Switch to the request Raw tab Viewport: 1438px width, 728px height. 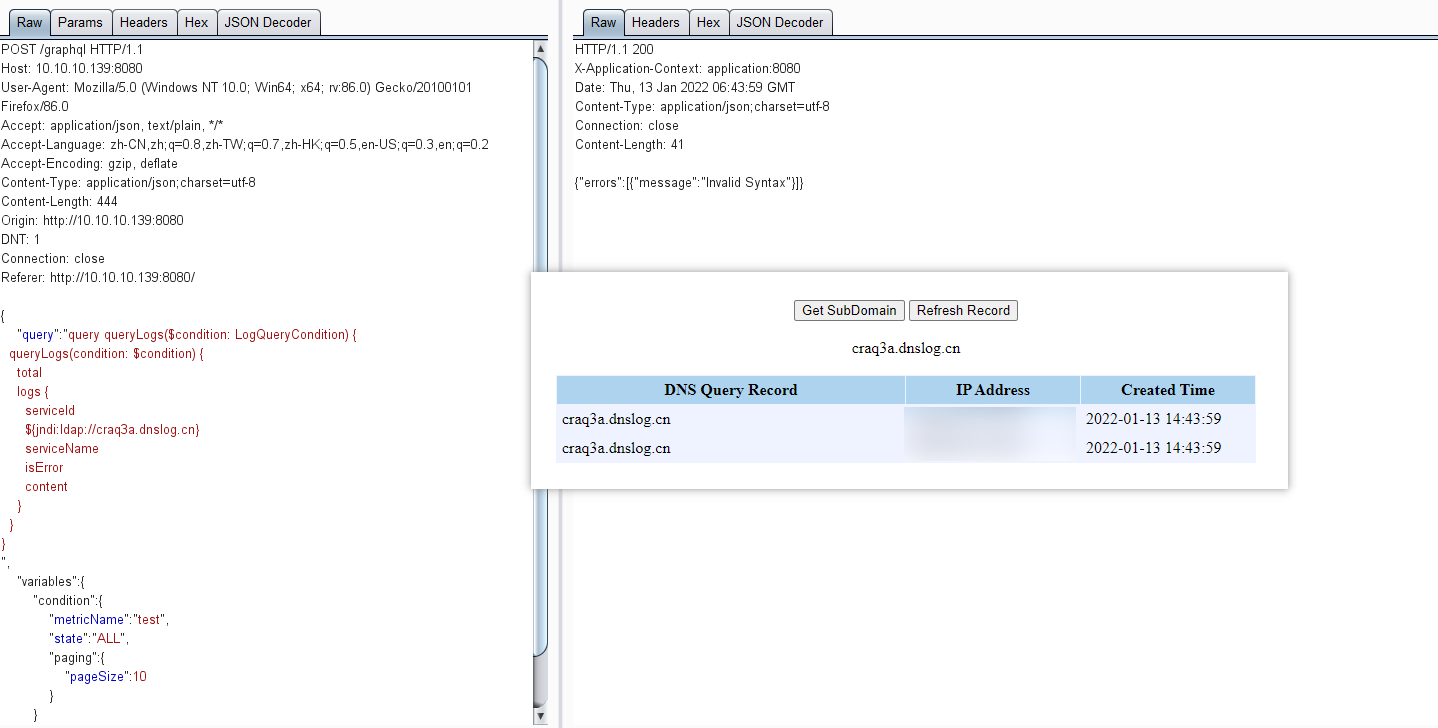pyautogui.click(x=30, y=22)
